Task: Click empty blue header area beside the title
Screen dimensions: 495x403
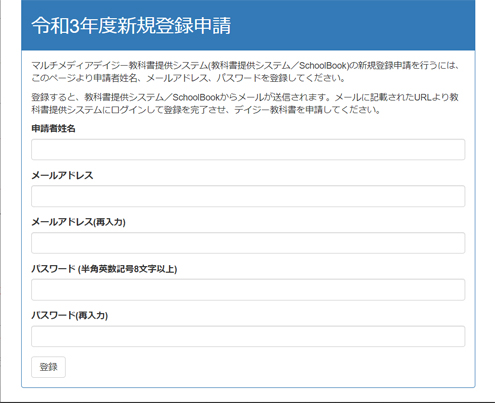Action: 353,25
